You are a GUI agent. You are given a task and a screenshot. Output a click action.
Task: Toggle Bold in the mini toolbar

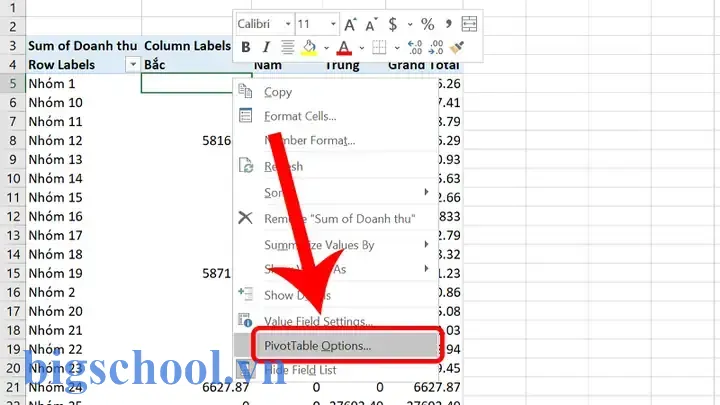pos(246,47)
